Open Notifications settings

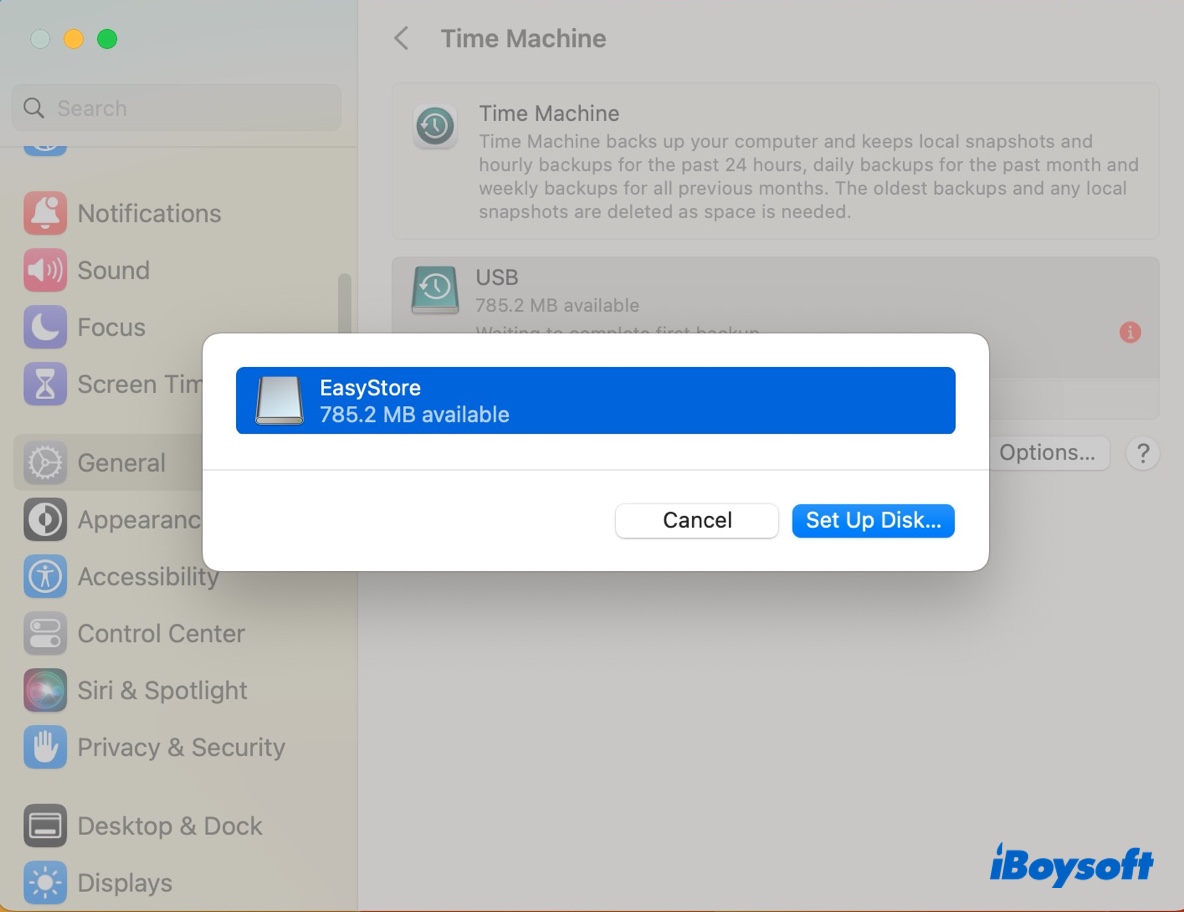[x=149, y=213]
